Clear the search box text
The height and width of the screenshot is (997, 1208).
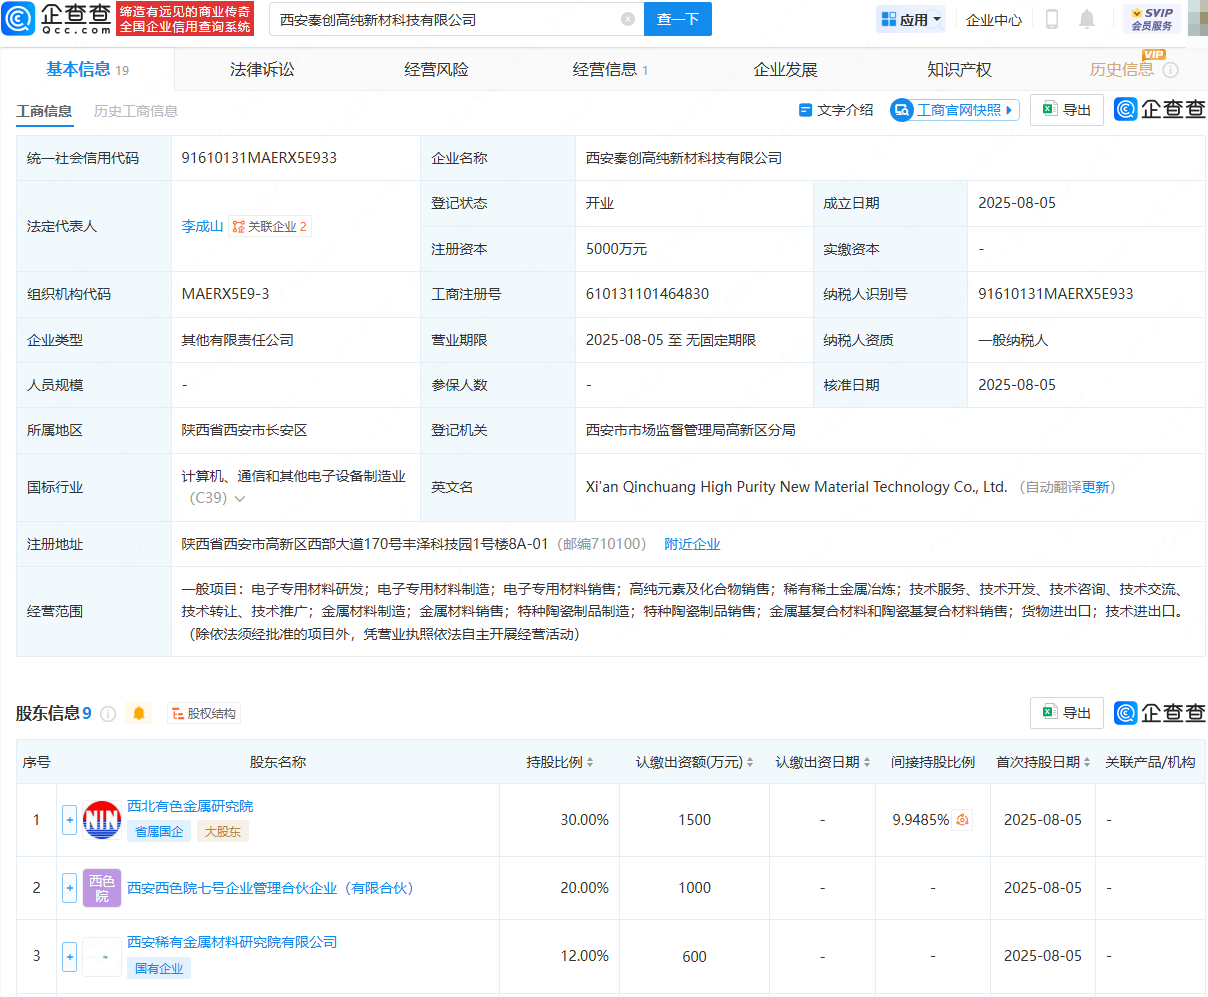coord(628,19)
